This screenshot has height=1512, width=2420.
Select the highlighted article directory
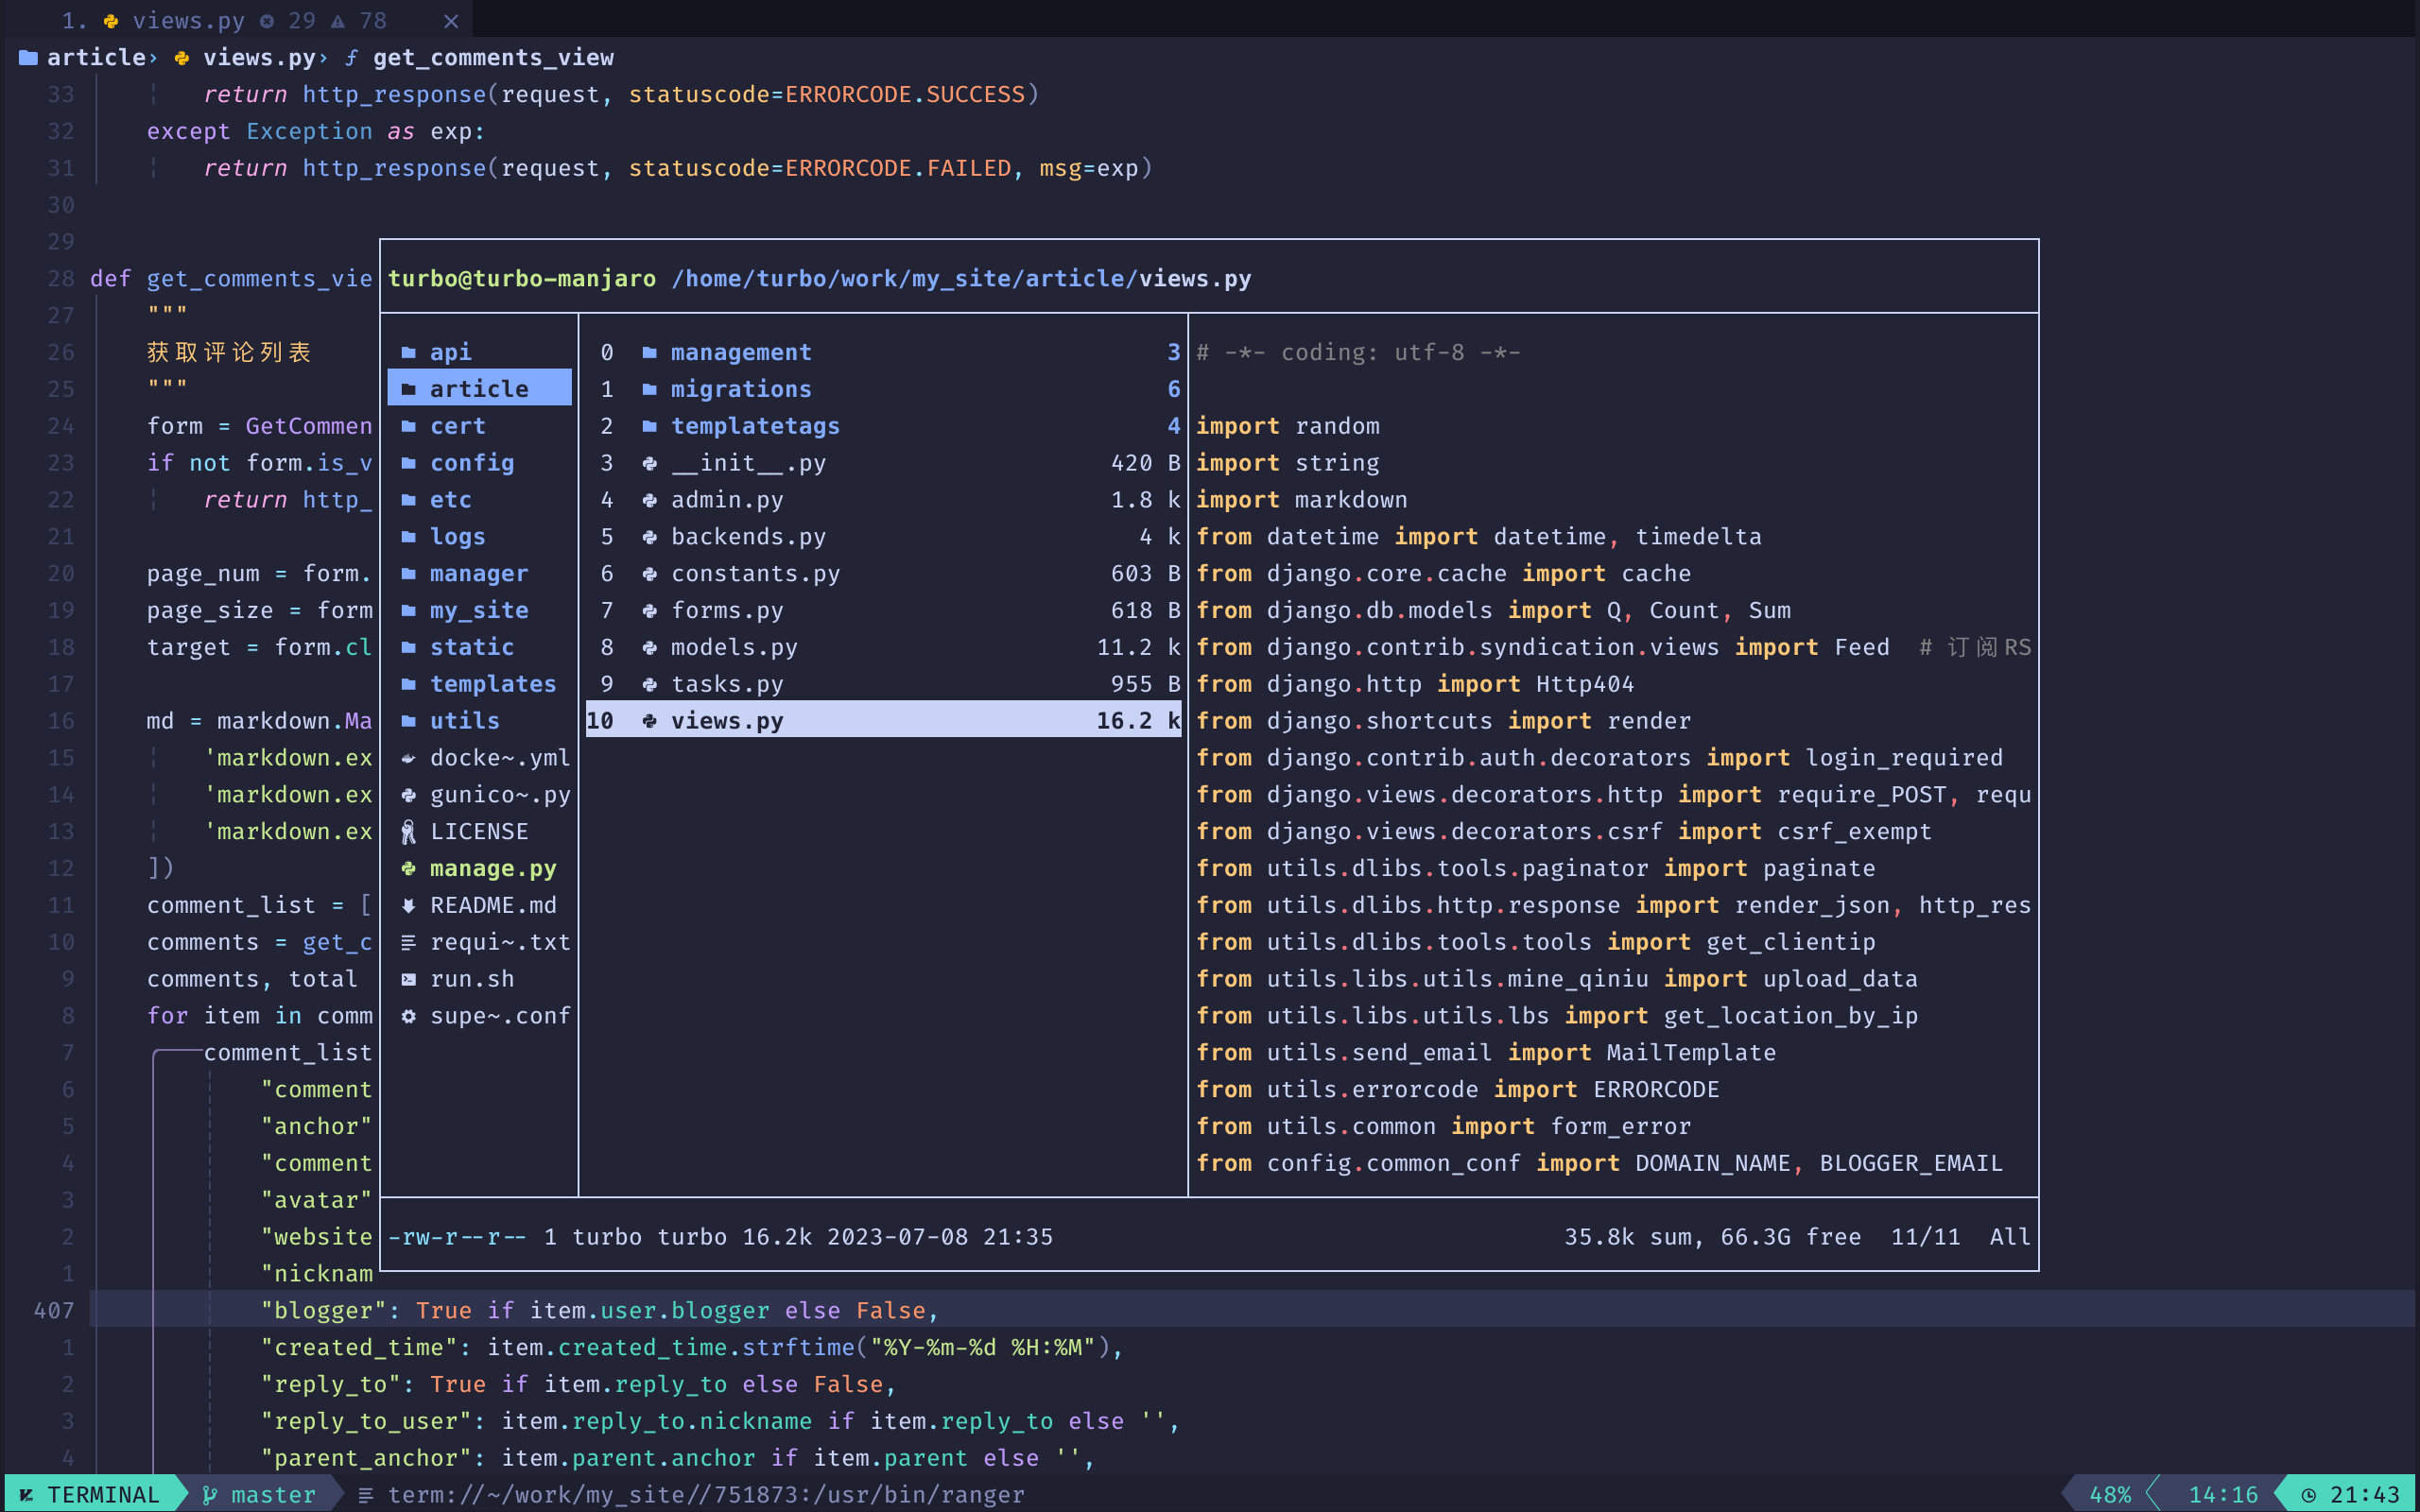tap(479, 389)
